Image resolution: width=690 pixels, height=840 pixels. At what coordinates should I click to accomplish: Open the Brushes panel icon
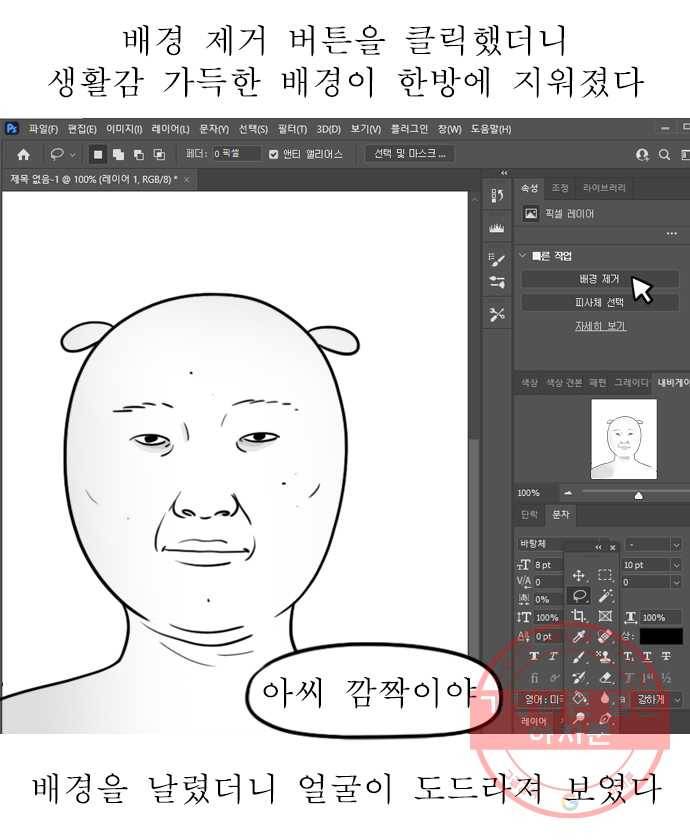497,282
